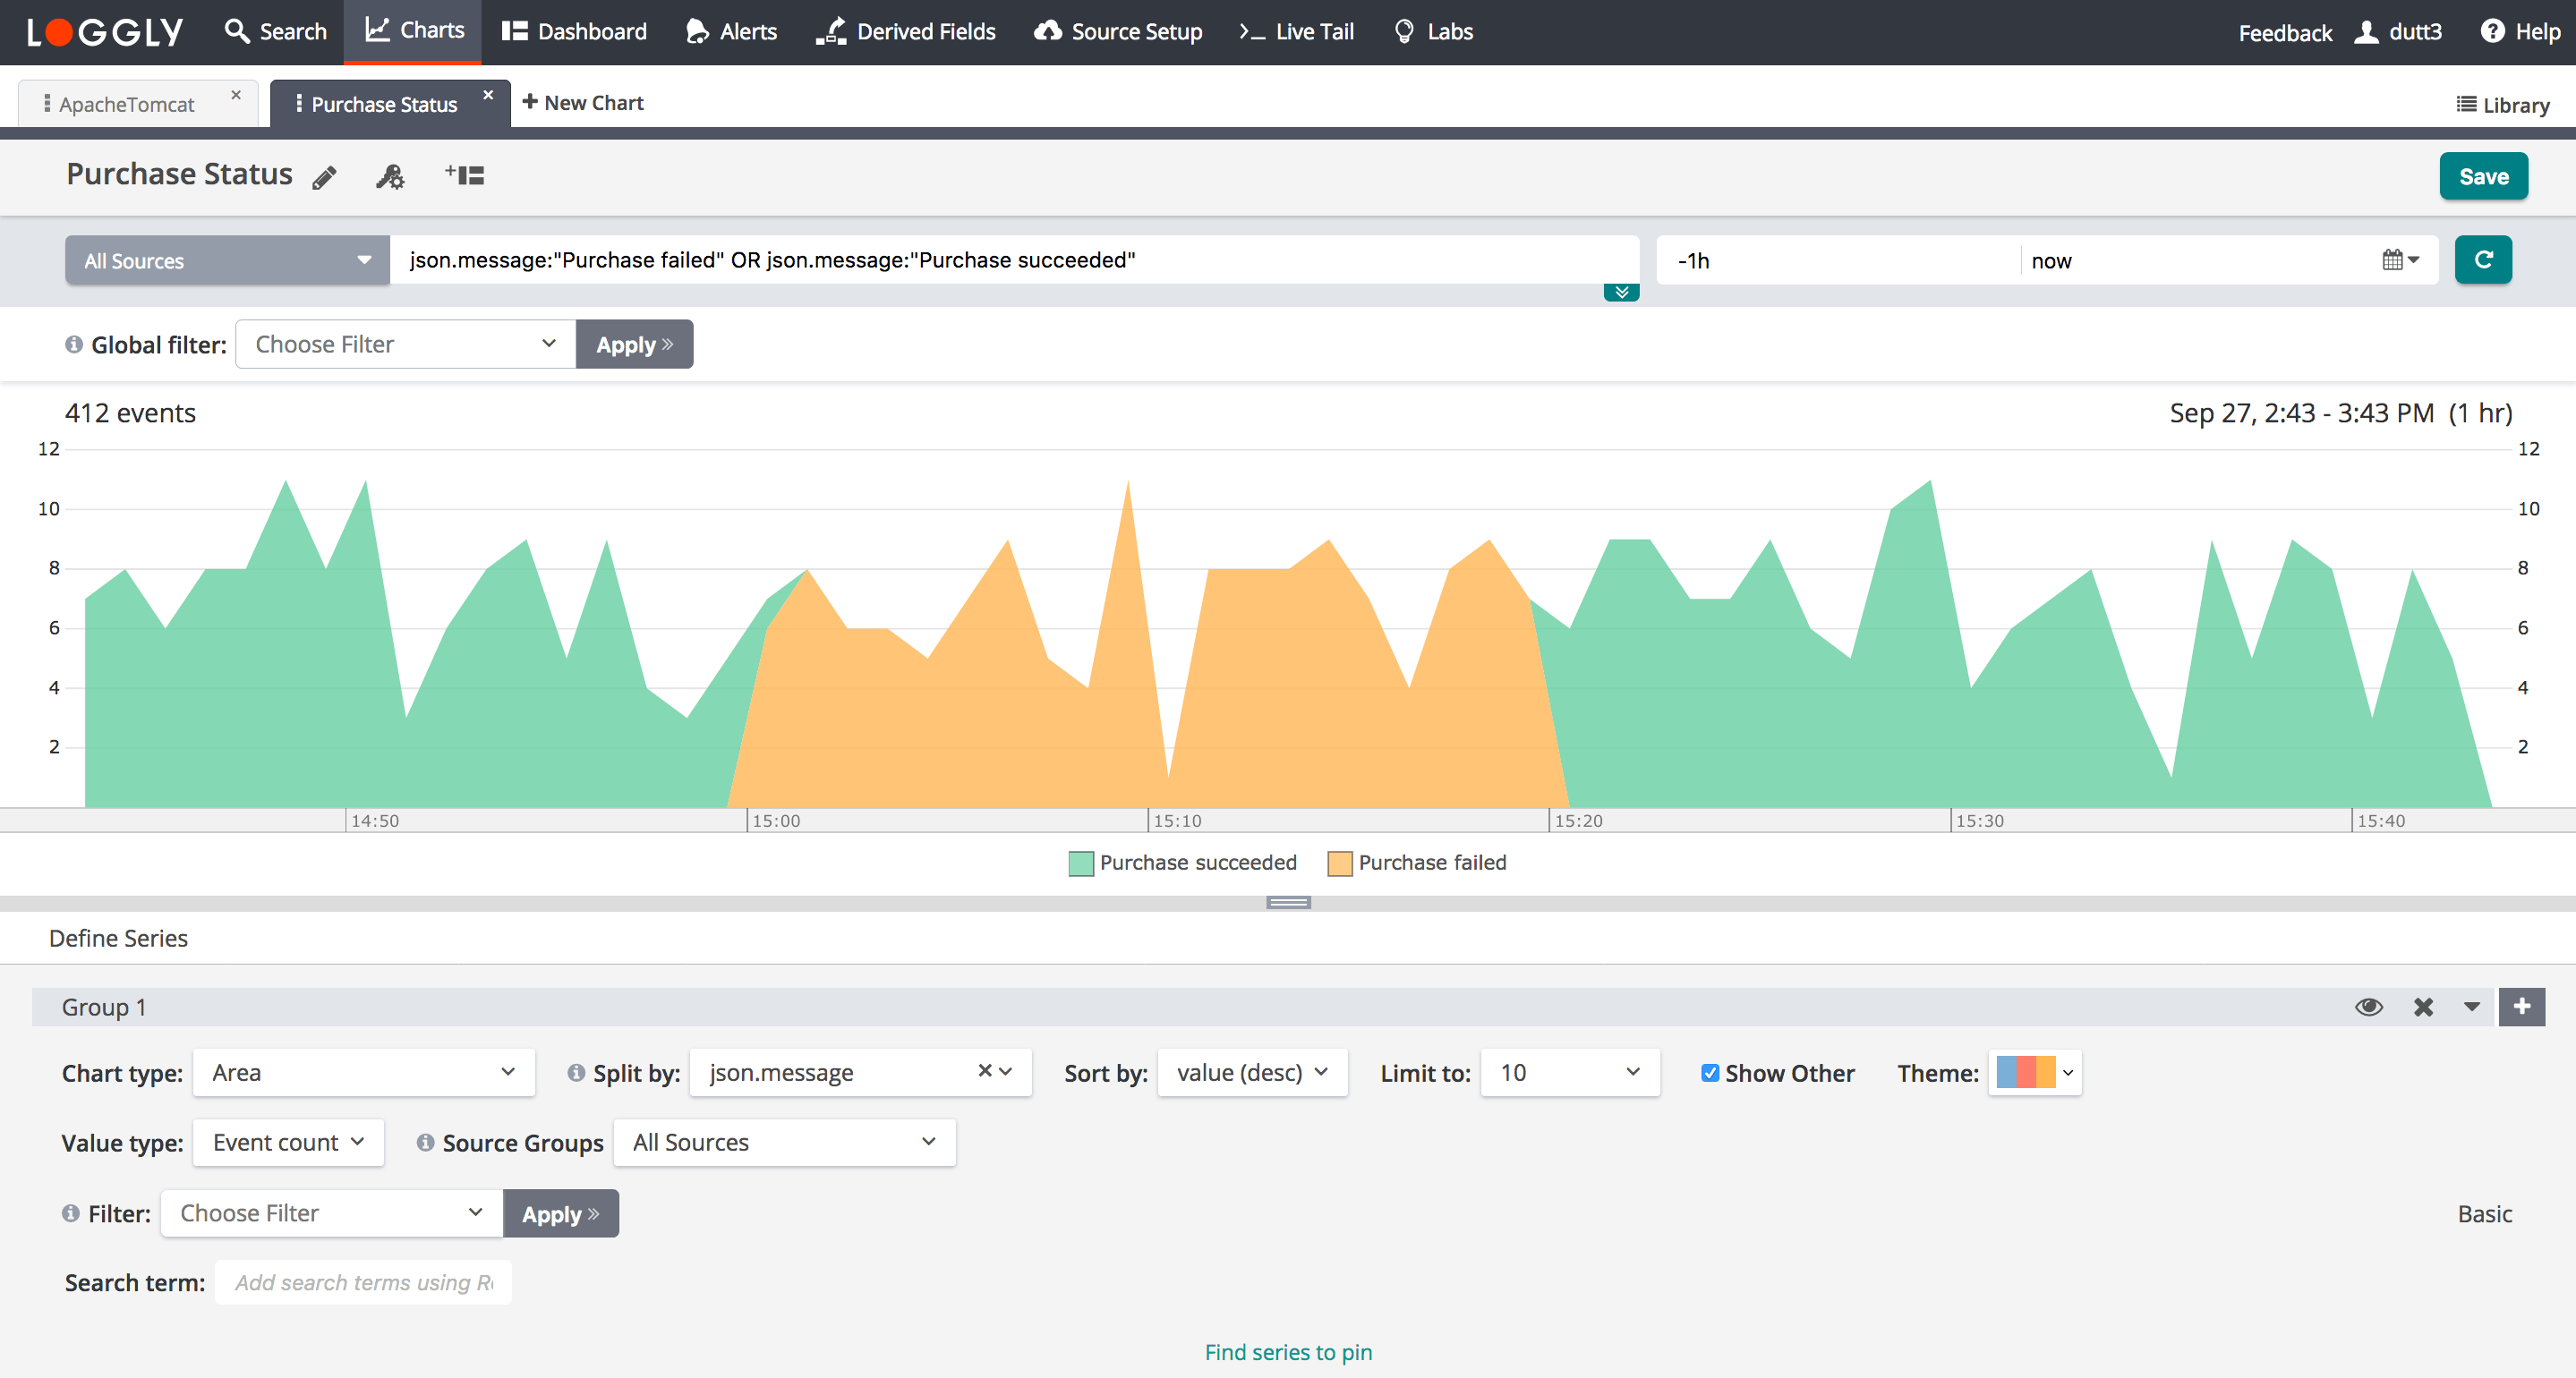
Task: Open the Chart type Area dropdown
Action: click(x=364, y=1073)
